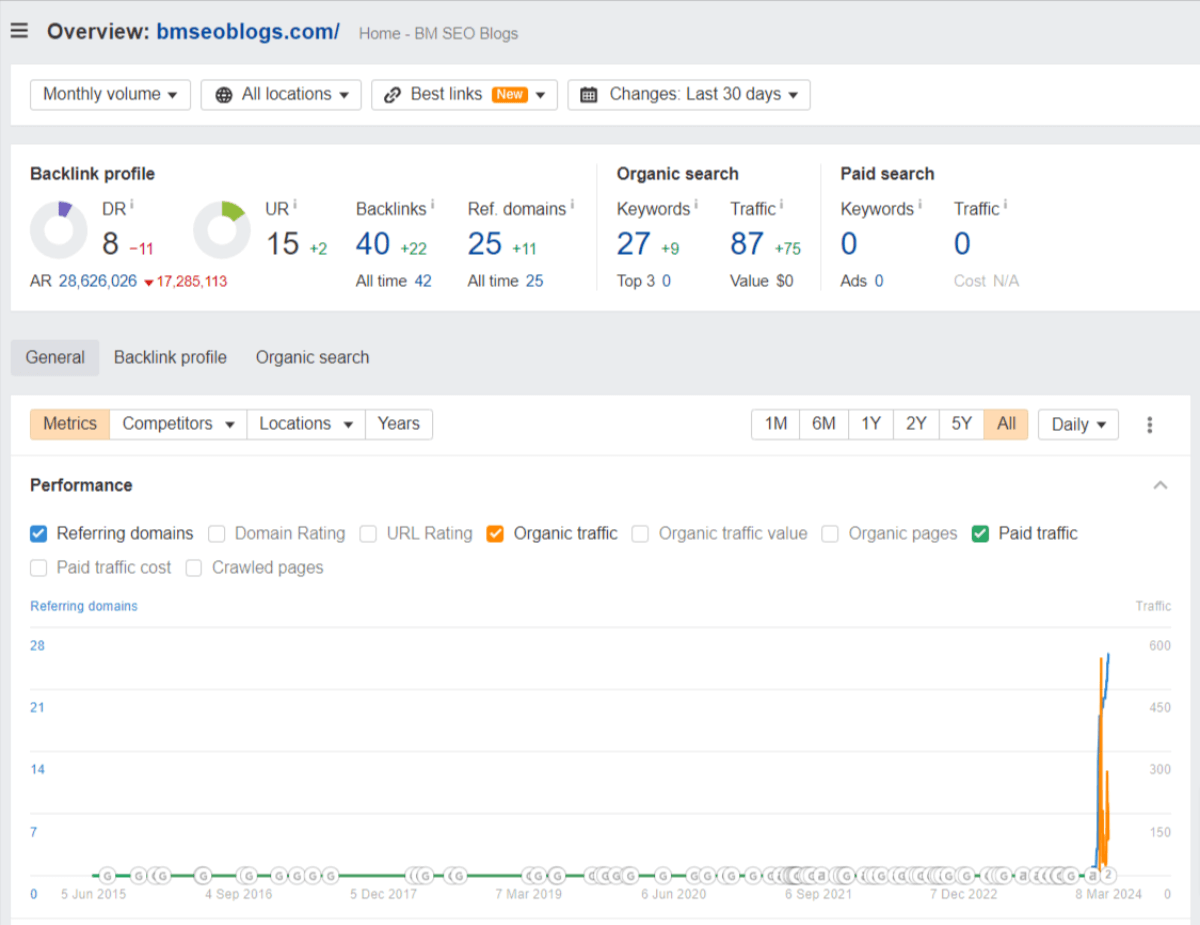
Task: Click the Paid search Traffic info icon
Action: (x=1006, y=204)
